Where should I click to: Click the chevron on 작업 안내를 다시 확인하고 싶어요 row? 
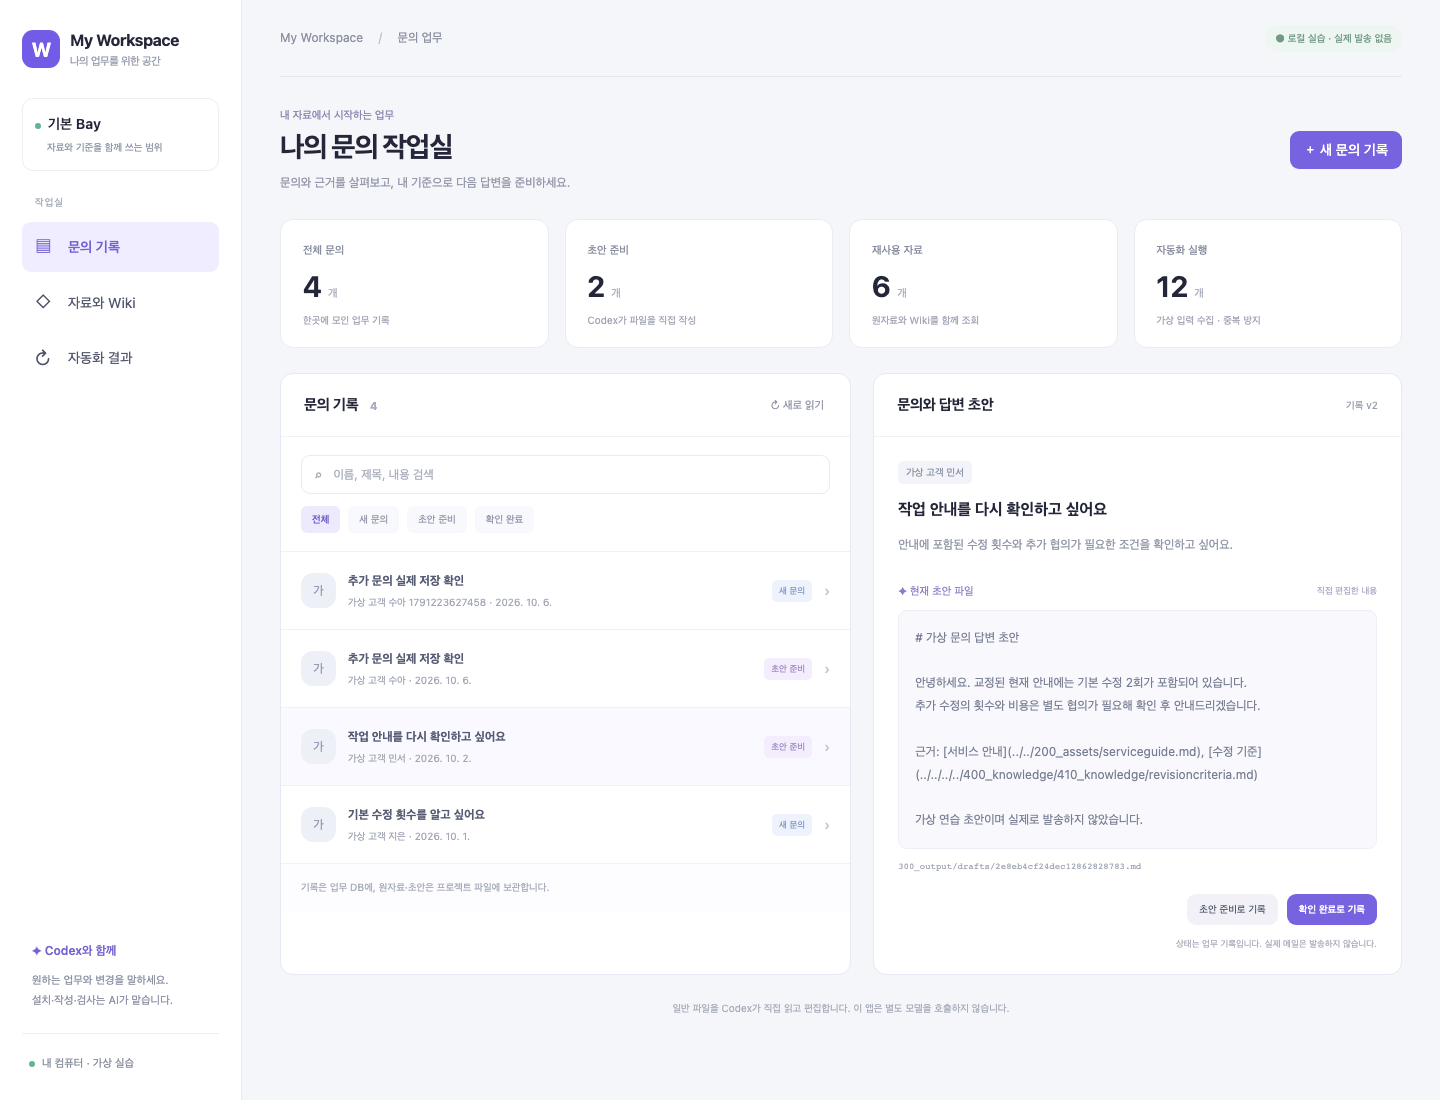pyautogui.click(x=827, y=748)
